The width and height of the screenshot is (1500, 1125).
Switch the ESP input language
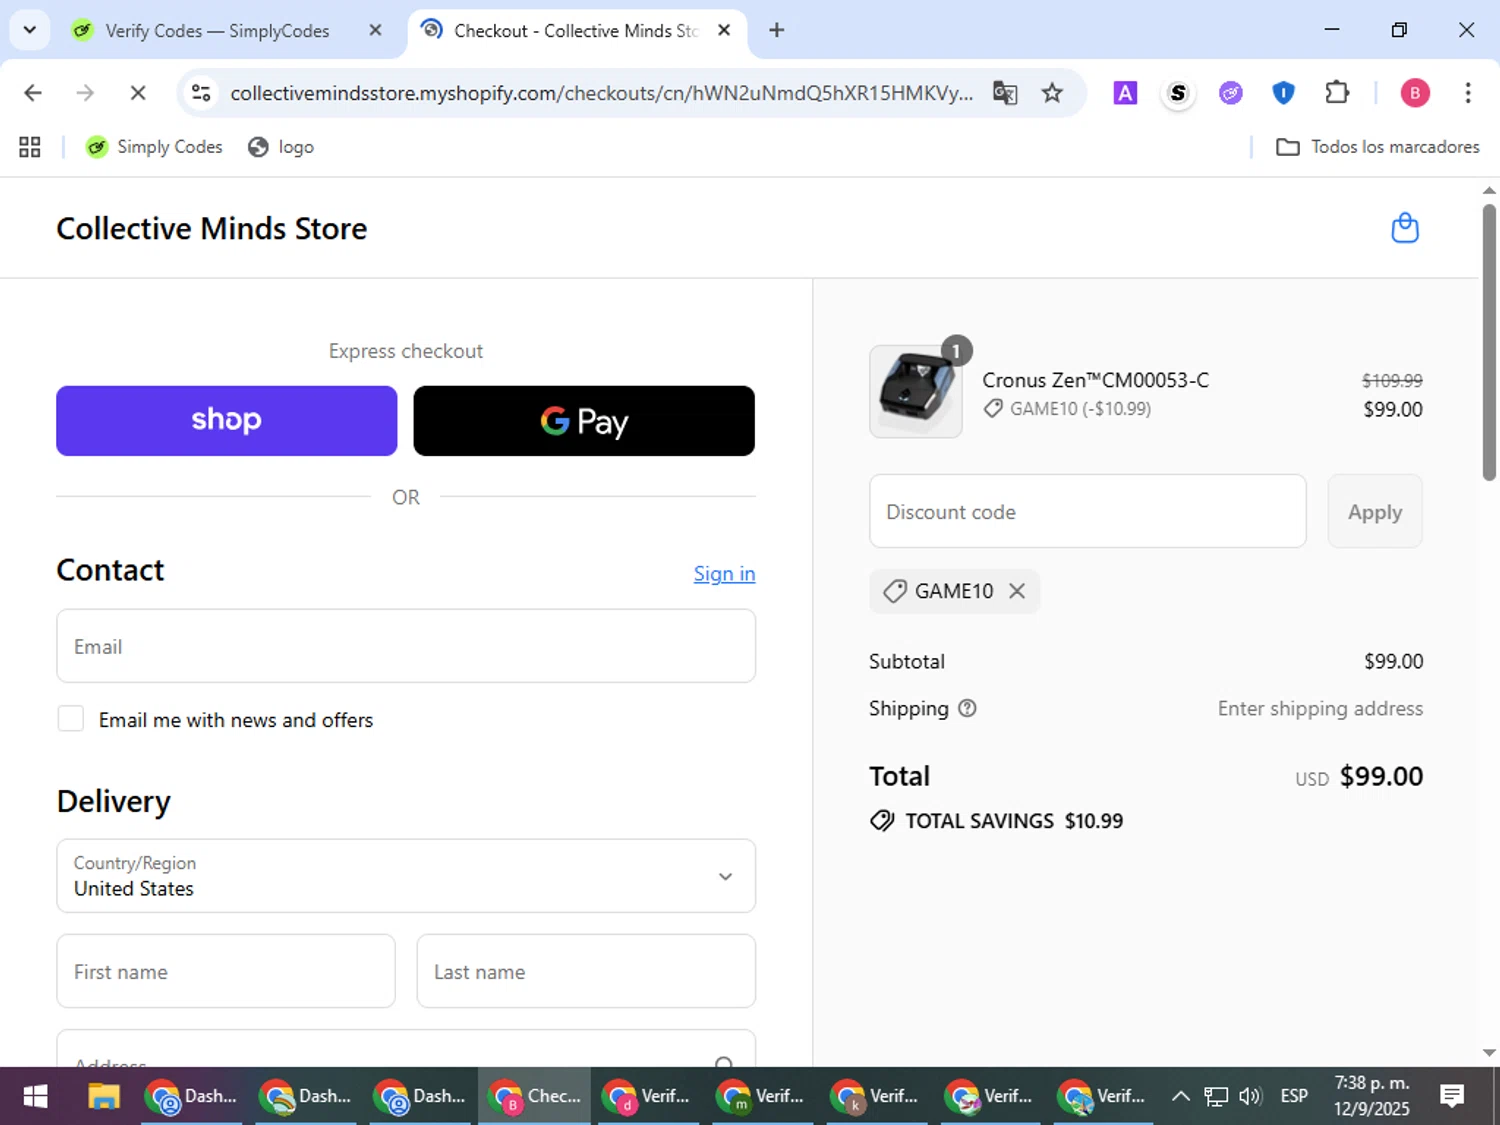pyautogui.click(x=1294, y=1096)
